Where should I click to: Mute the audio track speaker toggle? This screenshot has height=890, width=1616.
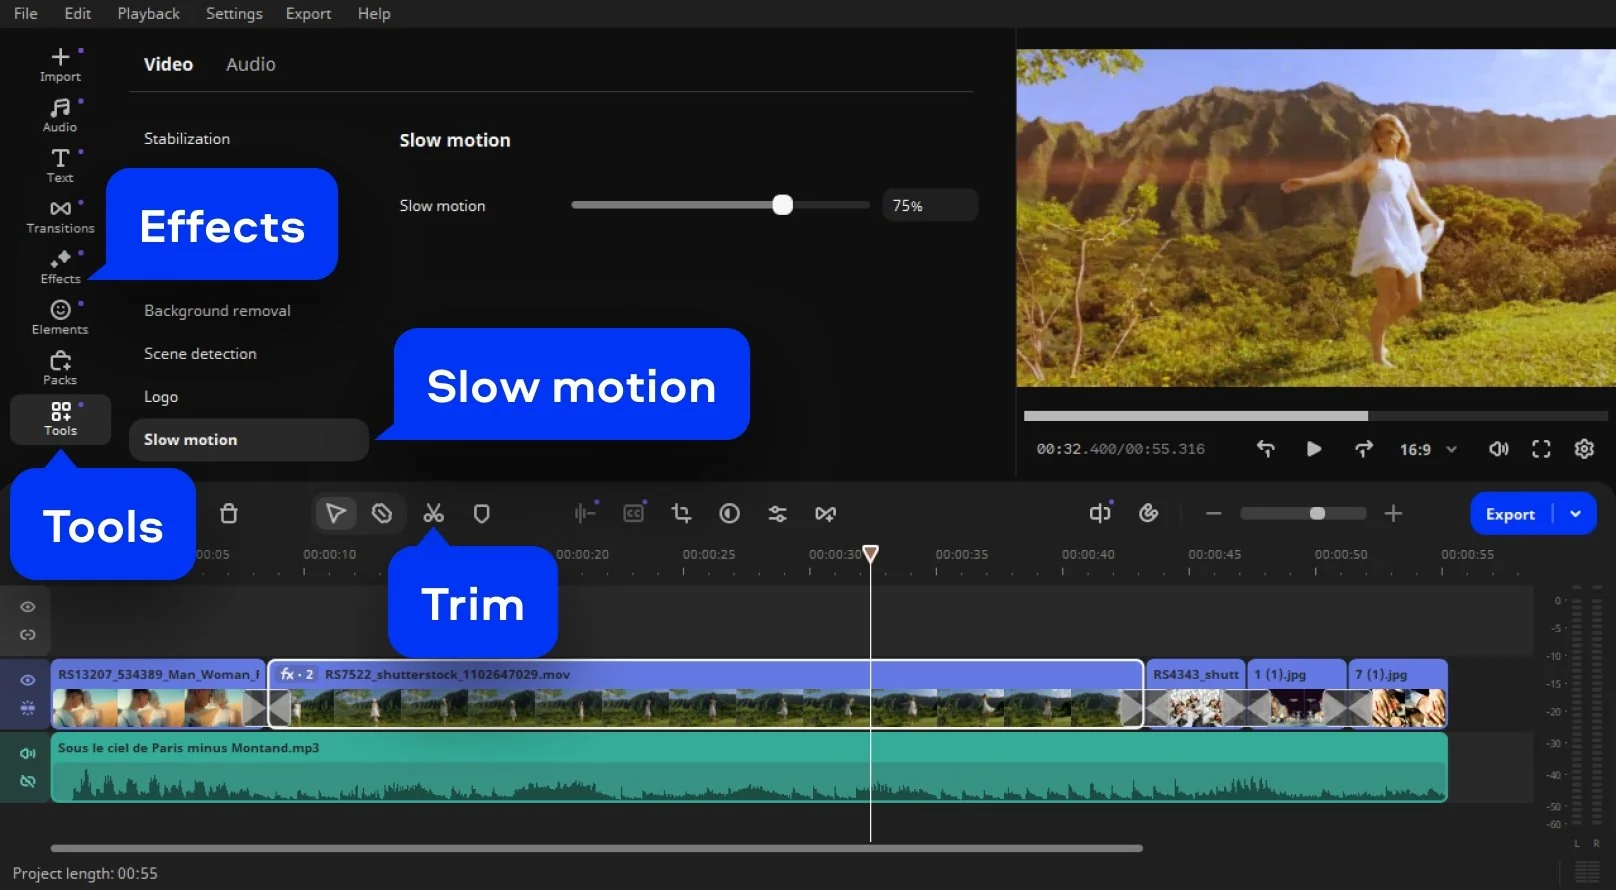(x=28, y=753)
